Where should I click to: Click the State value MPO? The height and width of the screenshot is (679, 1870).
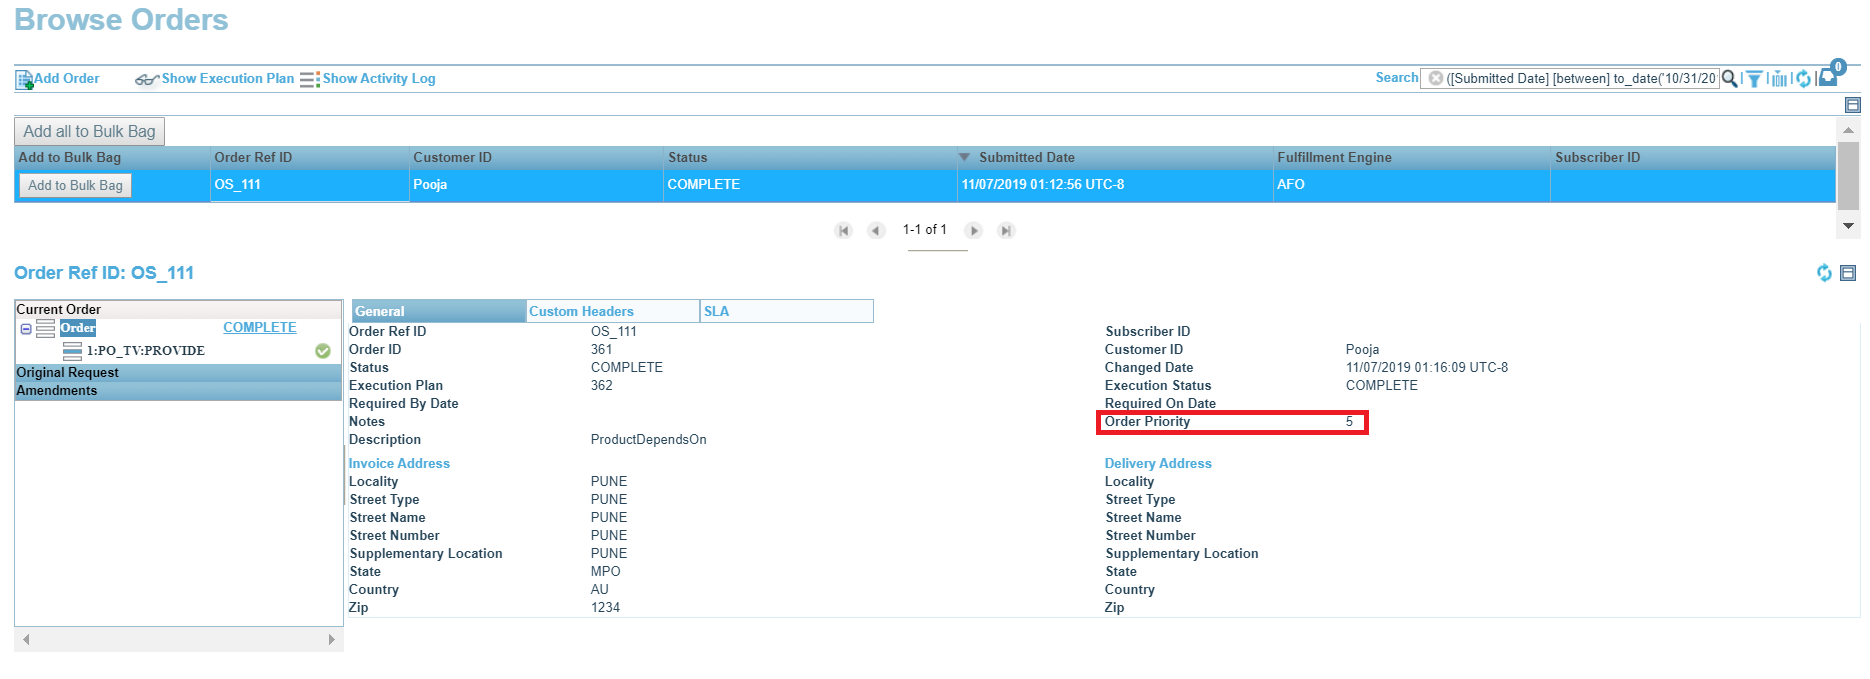tap(606, 572)
